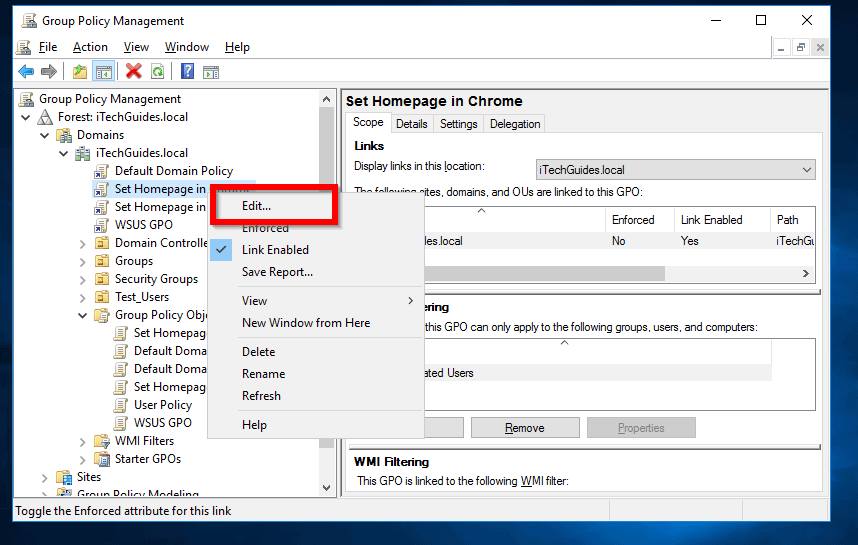Click the Enforced column header
858x545 pixels.
coord(639,220)
